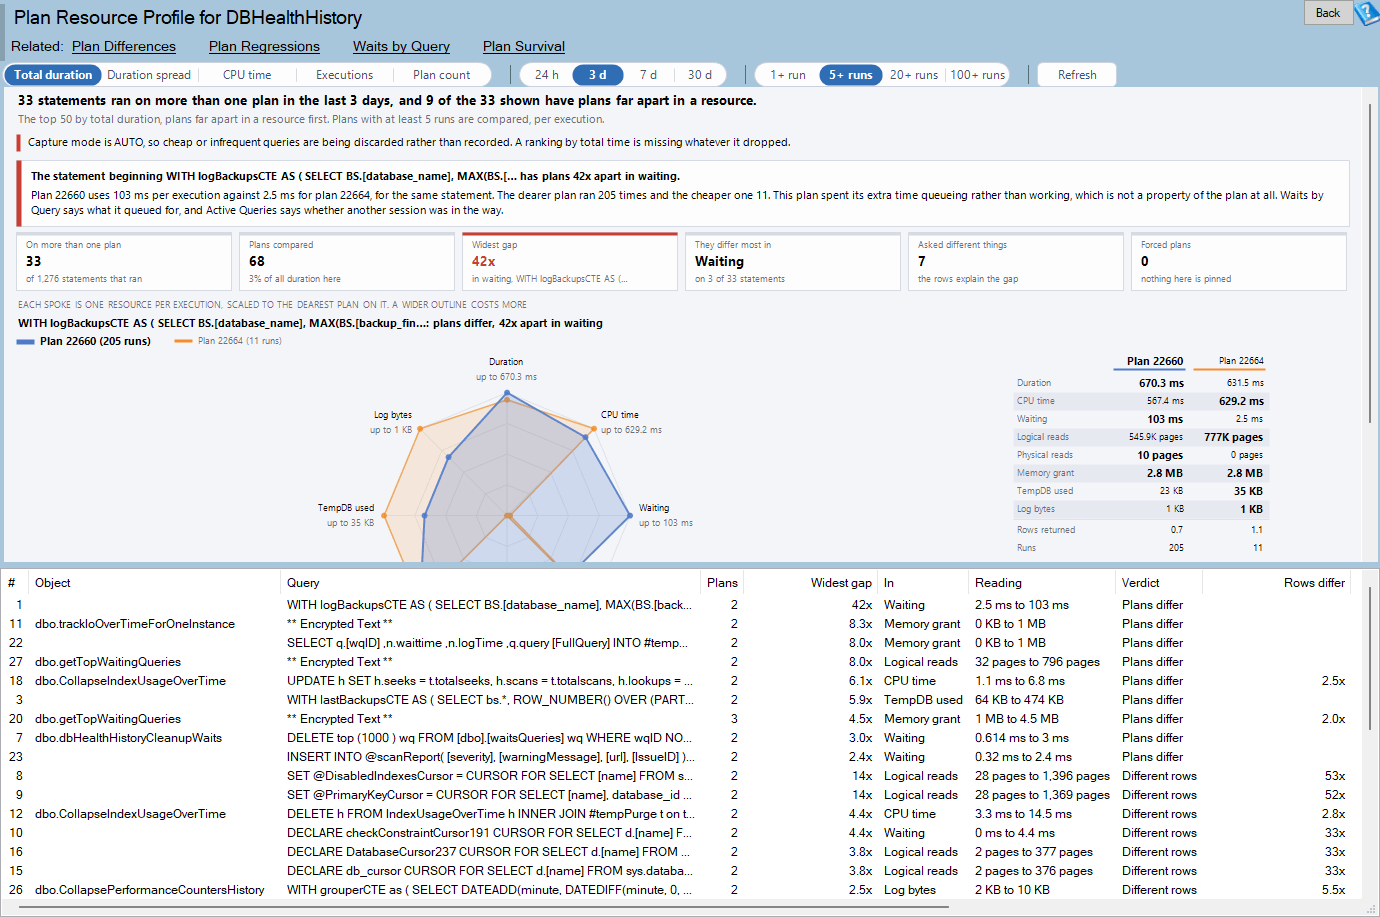This screenshot has width=1380, height=917.
Task: Sort grid by Plans column header
Action: (x=722, y=583)
